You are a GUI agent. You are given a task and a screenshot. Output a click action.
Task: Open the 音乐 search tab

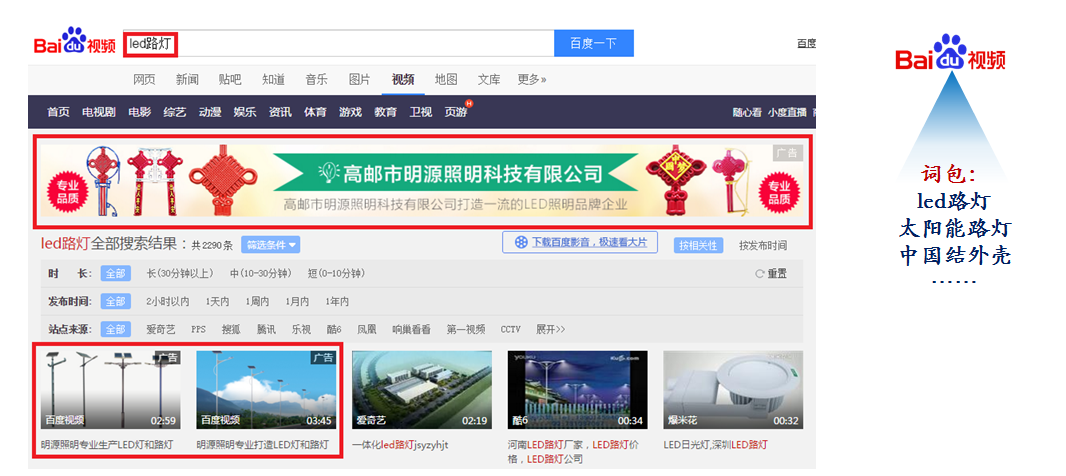(316, 80)
